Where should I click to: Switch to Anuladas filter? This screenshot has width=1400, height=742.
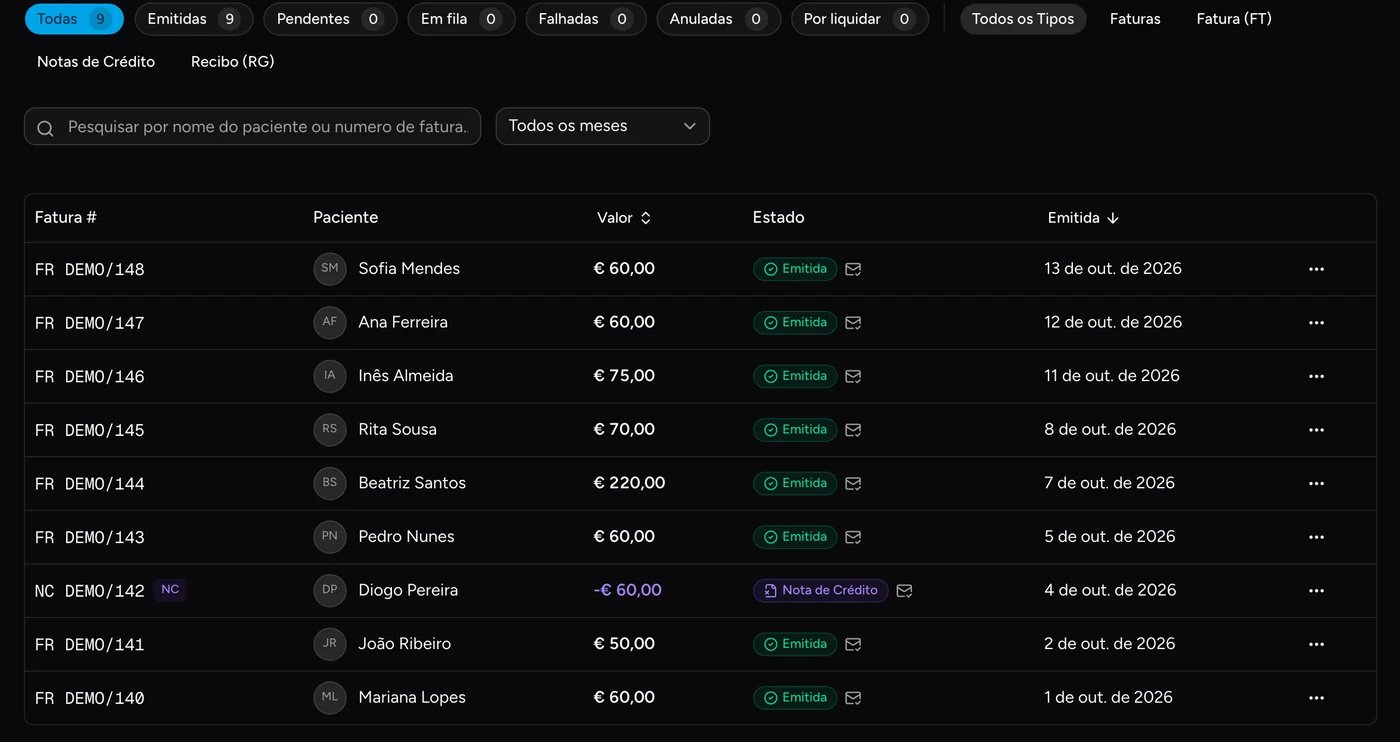(718, 19)
